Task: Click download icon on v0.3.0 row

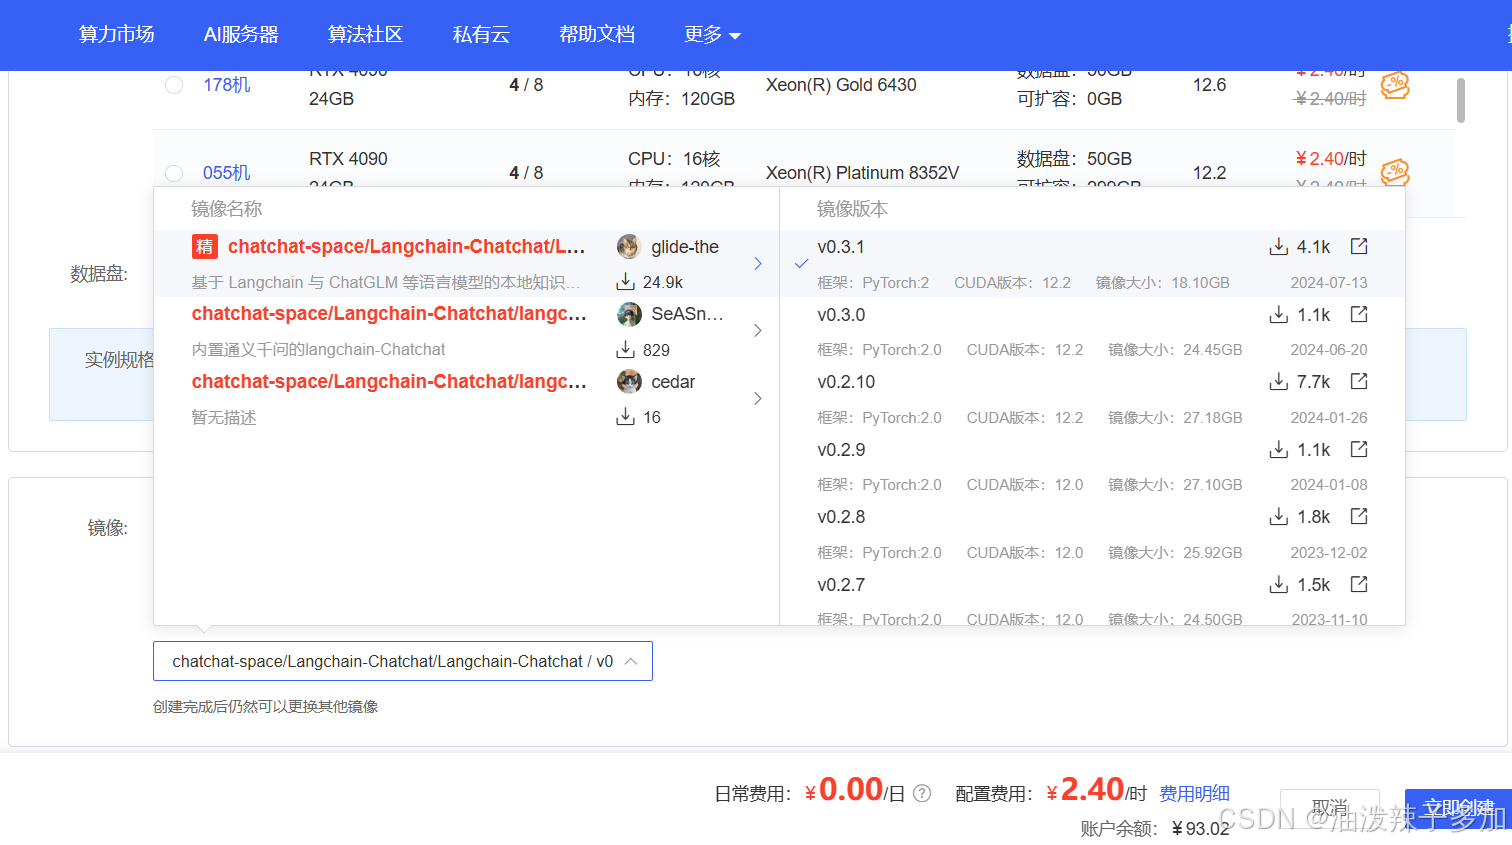Action: [1278, 315]
